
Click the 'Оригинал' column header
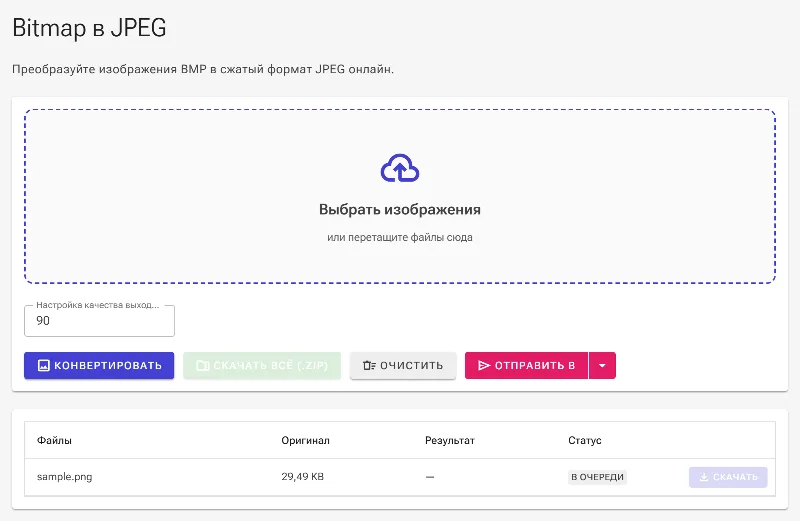(305, 440)
